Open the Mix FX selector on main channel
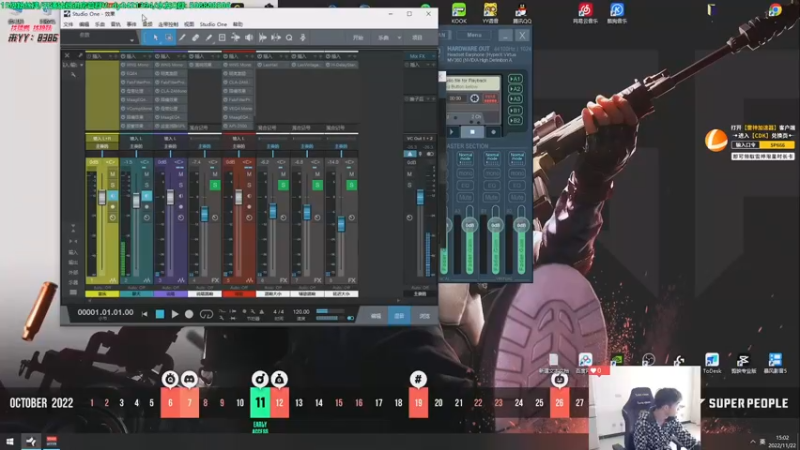Viewport: 800px width, 450px height. (420, 56)
